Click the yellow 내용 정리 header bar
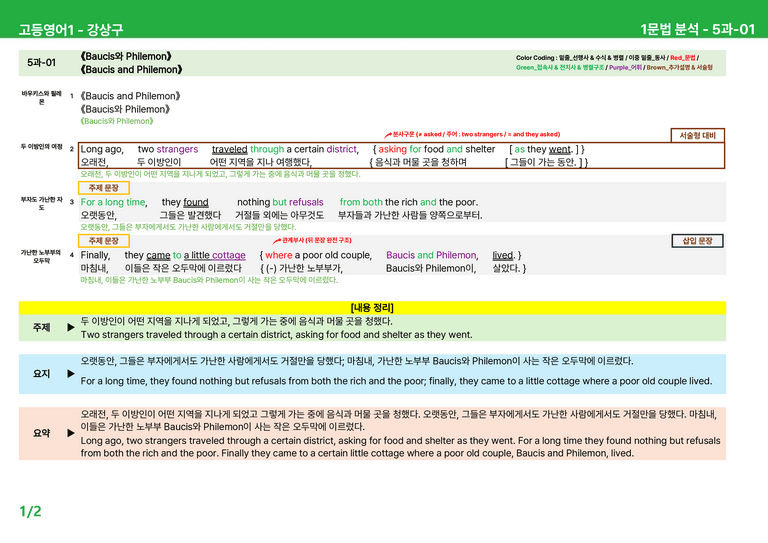Viewport: 768px width, 543px height. [x=372, y=307]
